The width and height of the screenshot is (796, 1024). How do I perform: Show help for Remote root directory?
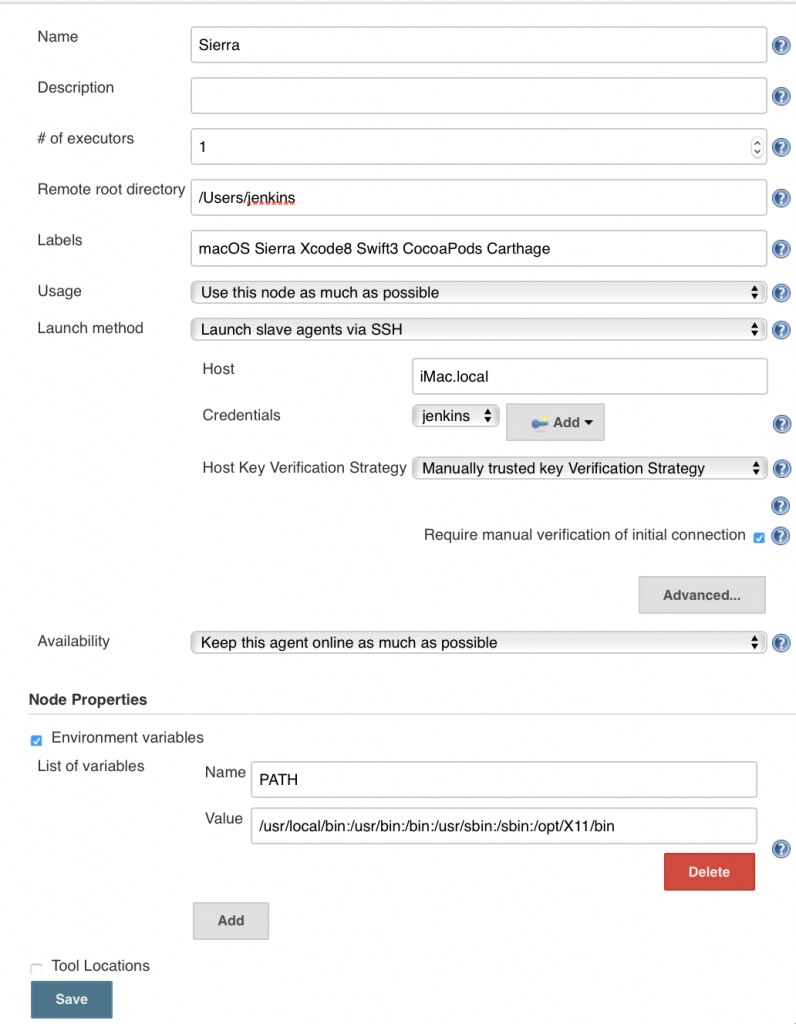(781, 198)
